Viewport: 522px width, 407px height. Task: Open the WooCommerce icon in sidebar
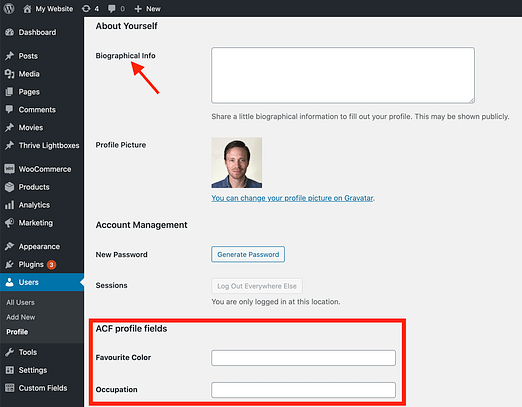click(x=9, y=169)
